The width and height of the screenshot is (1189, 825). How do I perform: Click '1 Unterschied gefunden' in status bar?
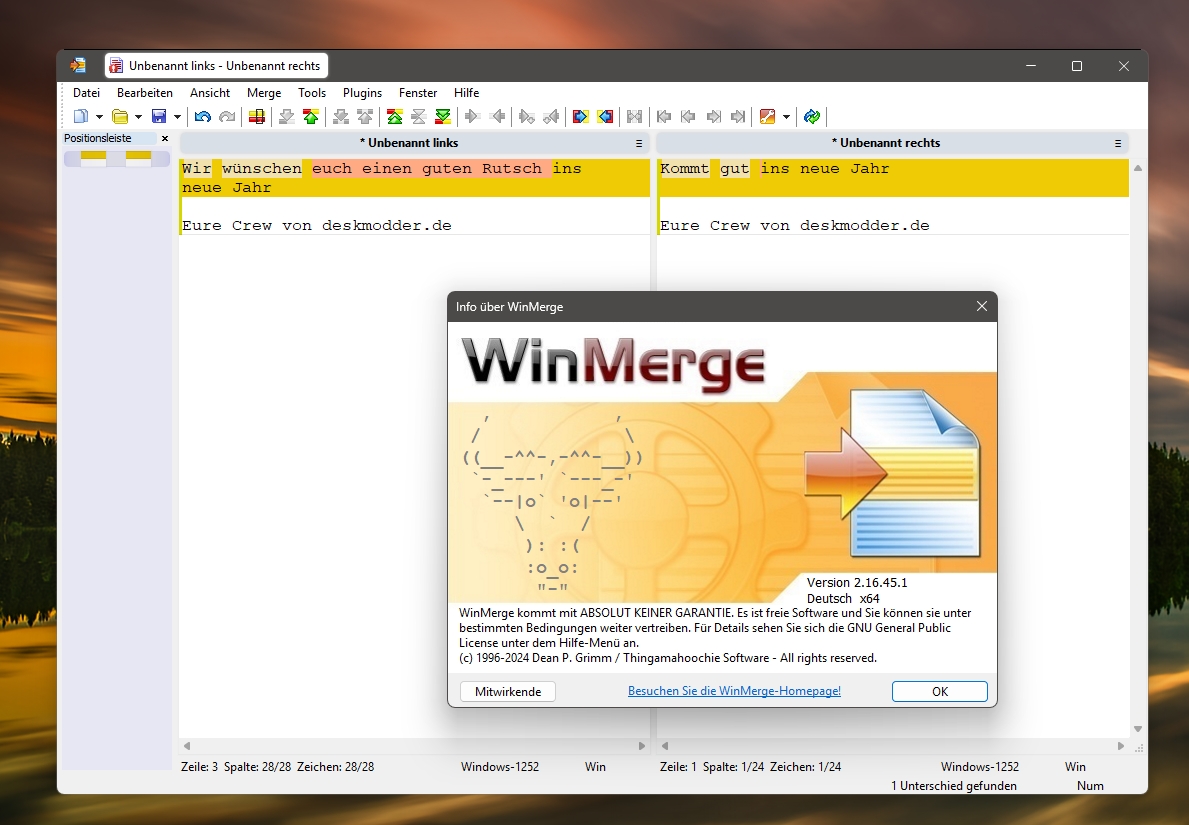954,786
